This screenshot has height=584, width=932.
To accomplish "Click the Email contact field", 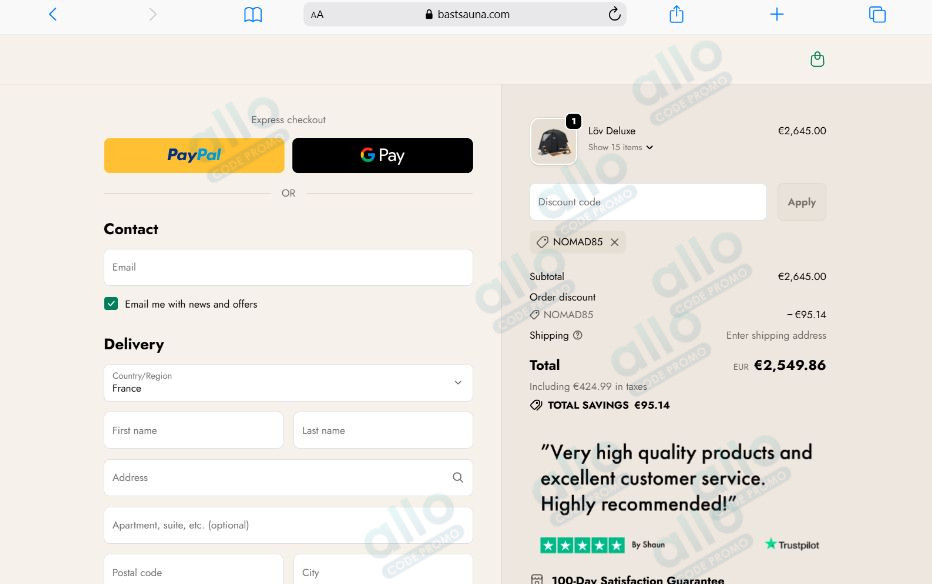I will 288,267.
